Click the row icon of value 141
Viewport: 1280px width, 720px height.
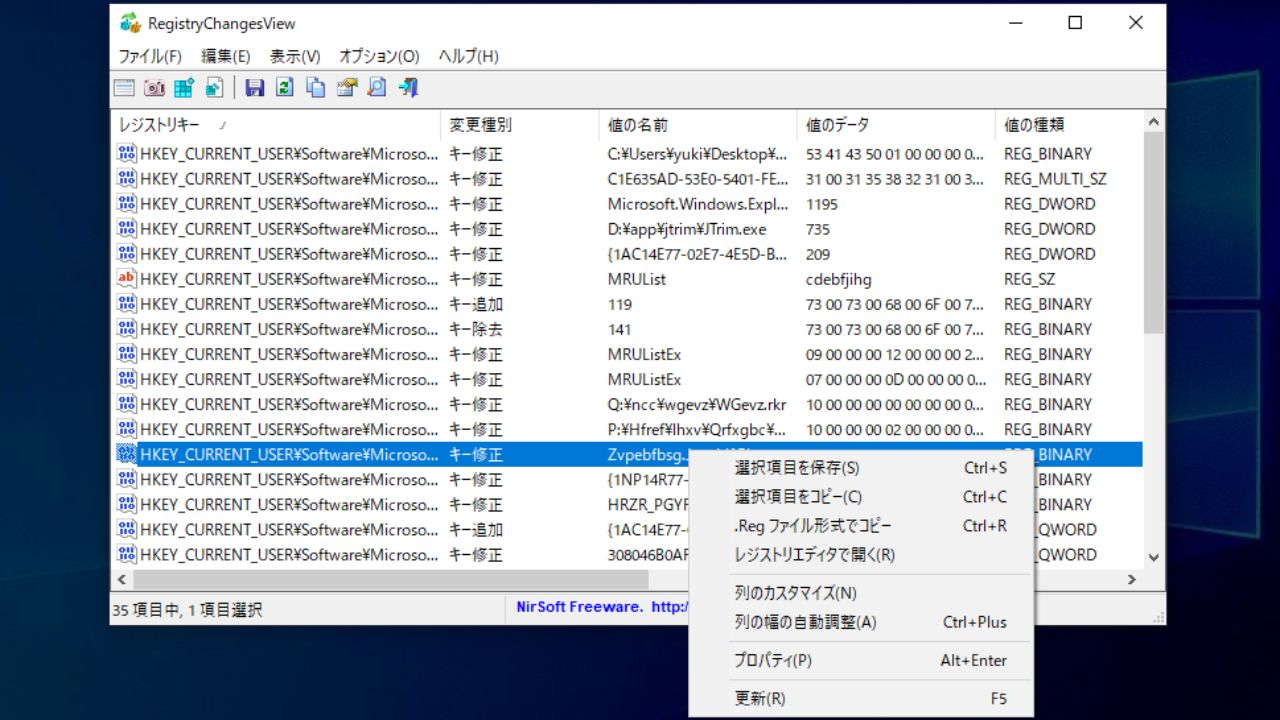pyautogui.click(x=127, y=329)
